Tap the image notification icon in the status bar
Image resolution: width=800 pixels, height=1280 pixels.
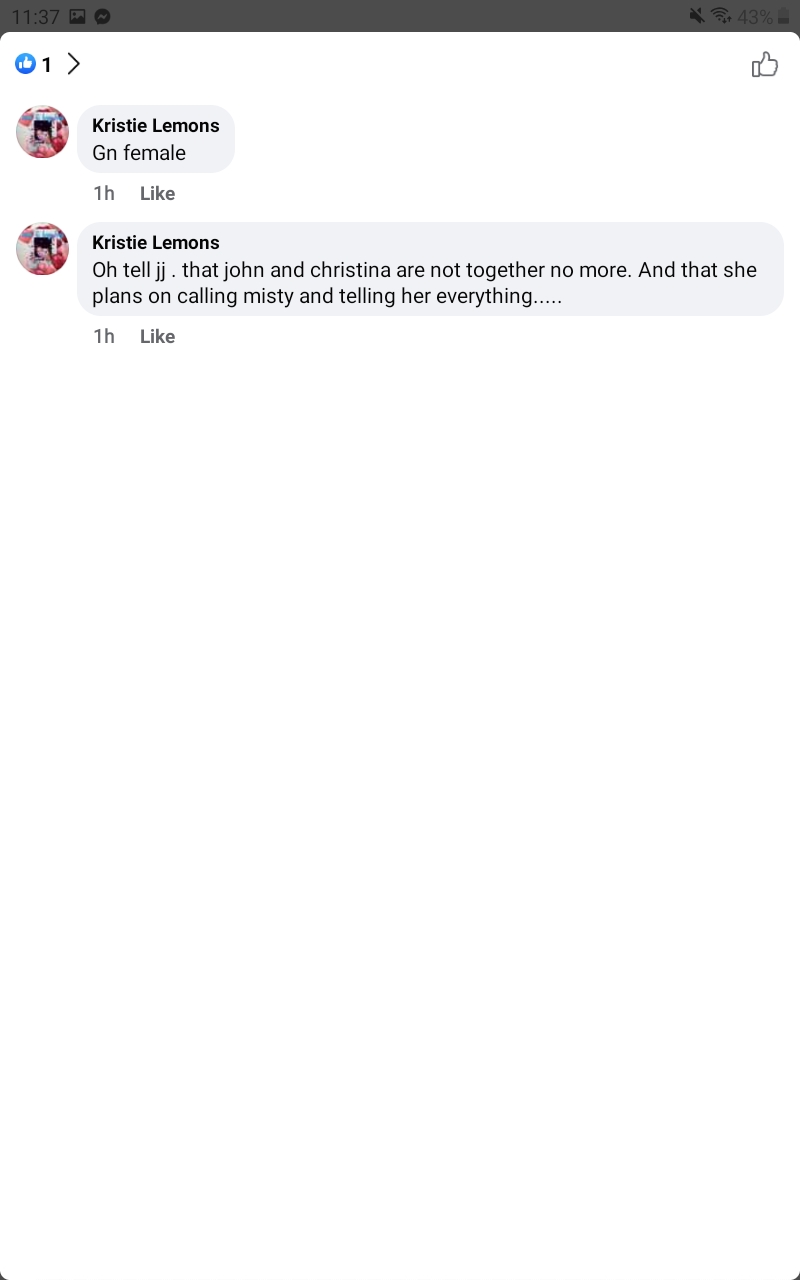coord(77,16)
